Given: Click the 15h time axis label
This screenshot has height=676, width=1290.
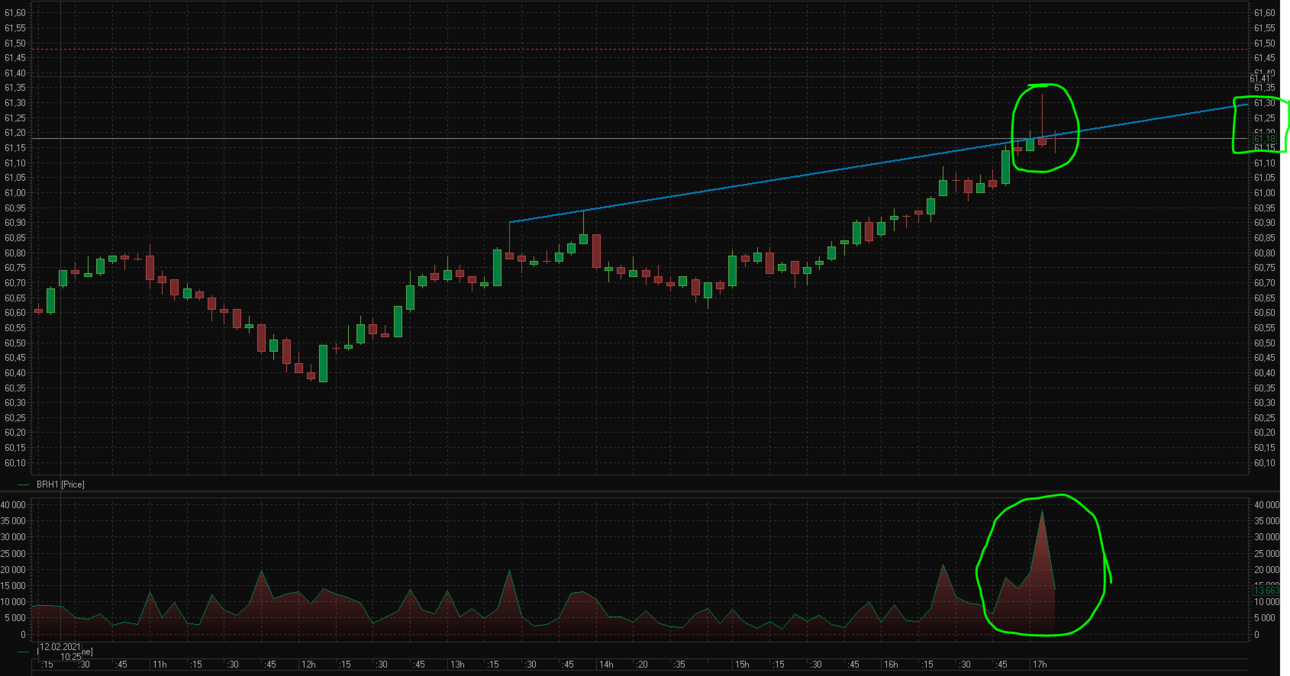Looking at the screenshot, I should click(742, 664).
